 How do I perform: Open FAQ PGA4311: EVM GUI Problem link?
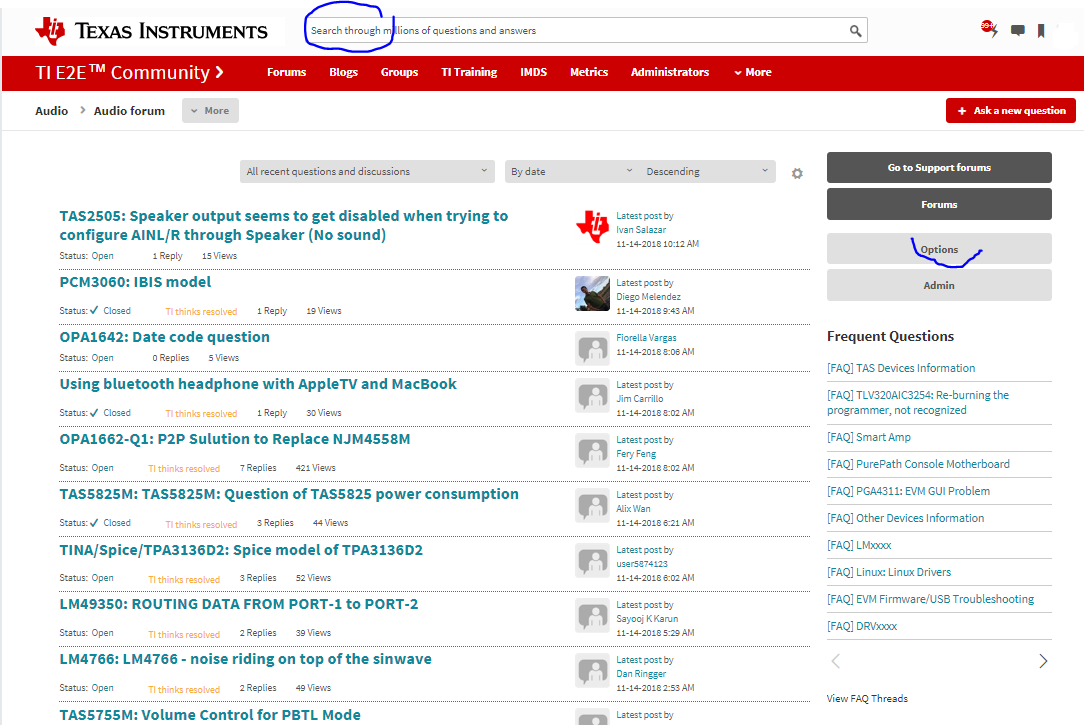[x=908, y=491]
